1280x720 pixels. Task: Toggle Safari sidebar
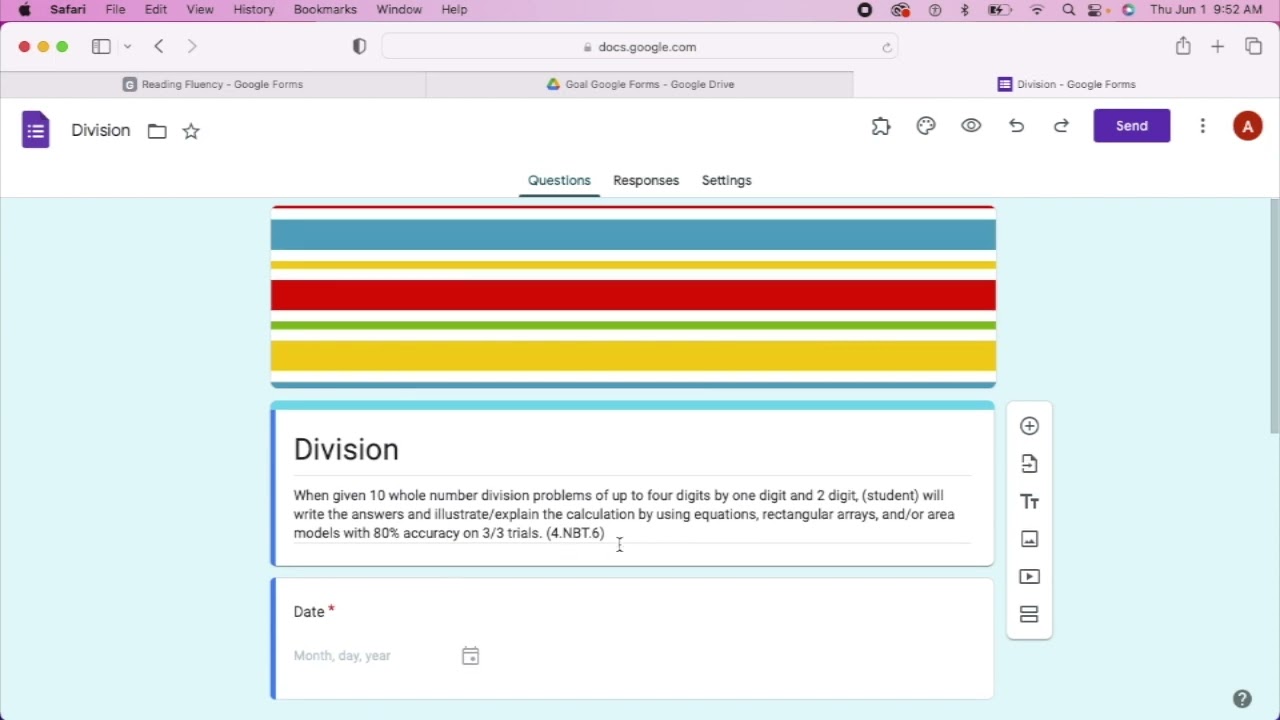(101, 47)
